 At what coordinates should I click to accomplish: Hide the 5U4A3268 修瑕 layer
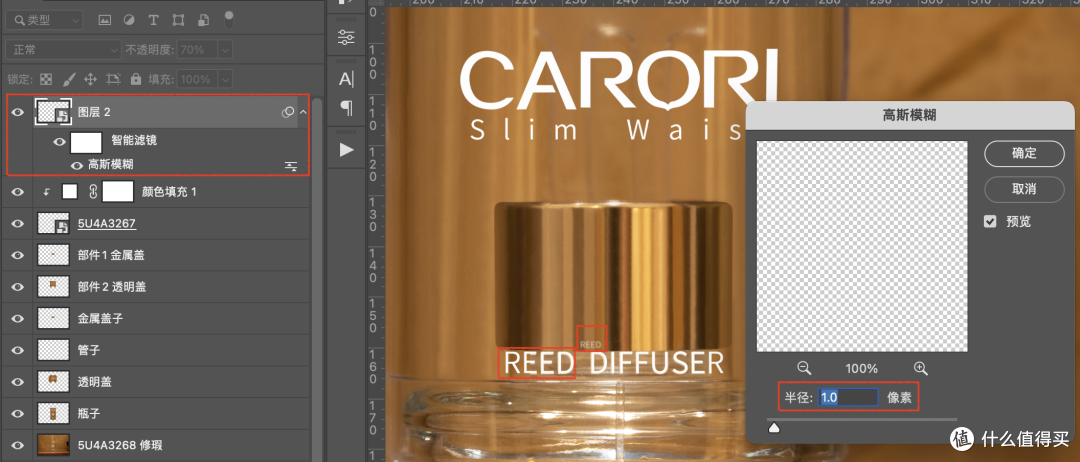pyautogui.click(x=17, y=445)
